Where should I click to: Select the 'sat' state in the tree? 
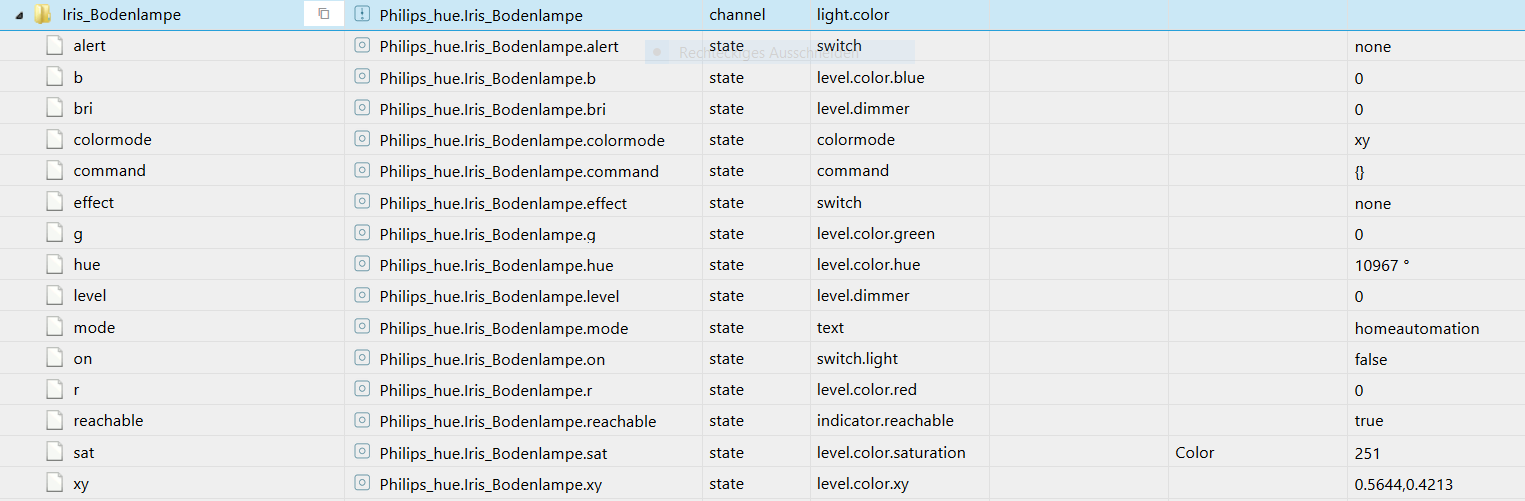click(x=84, y=453)
